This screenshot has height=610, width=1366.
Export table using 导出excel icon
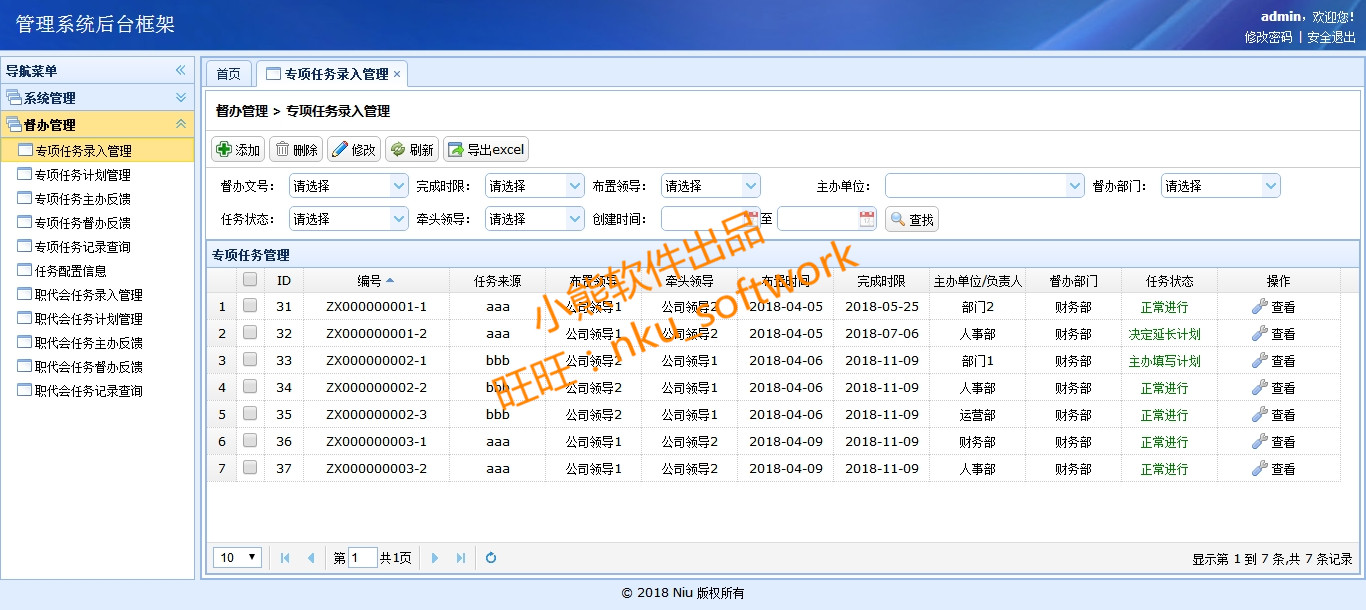point(456,150)
